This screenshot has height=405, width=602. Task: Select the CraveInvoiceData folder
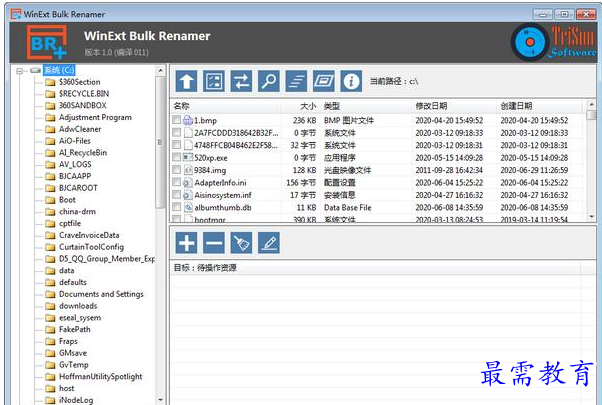(89, 235)
